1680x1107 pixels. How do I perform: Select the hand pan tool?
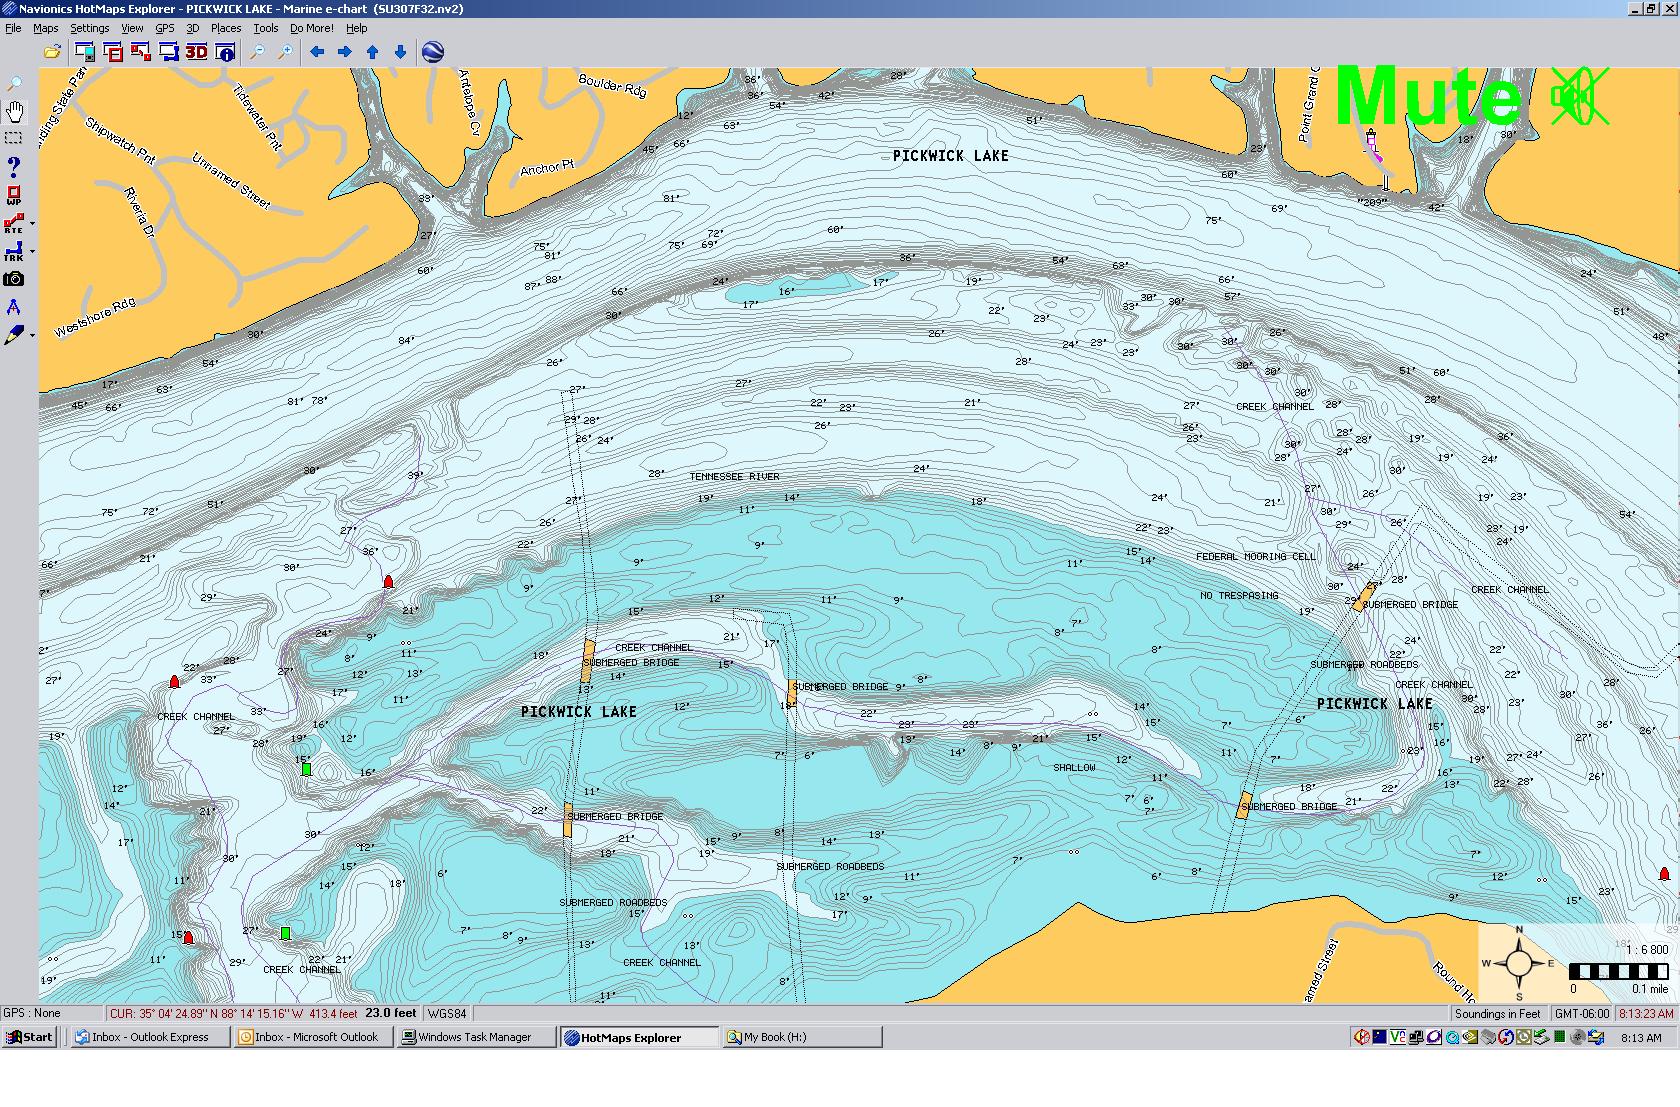coord(14,111)
